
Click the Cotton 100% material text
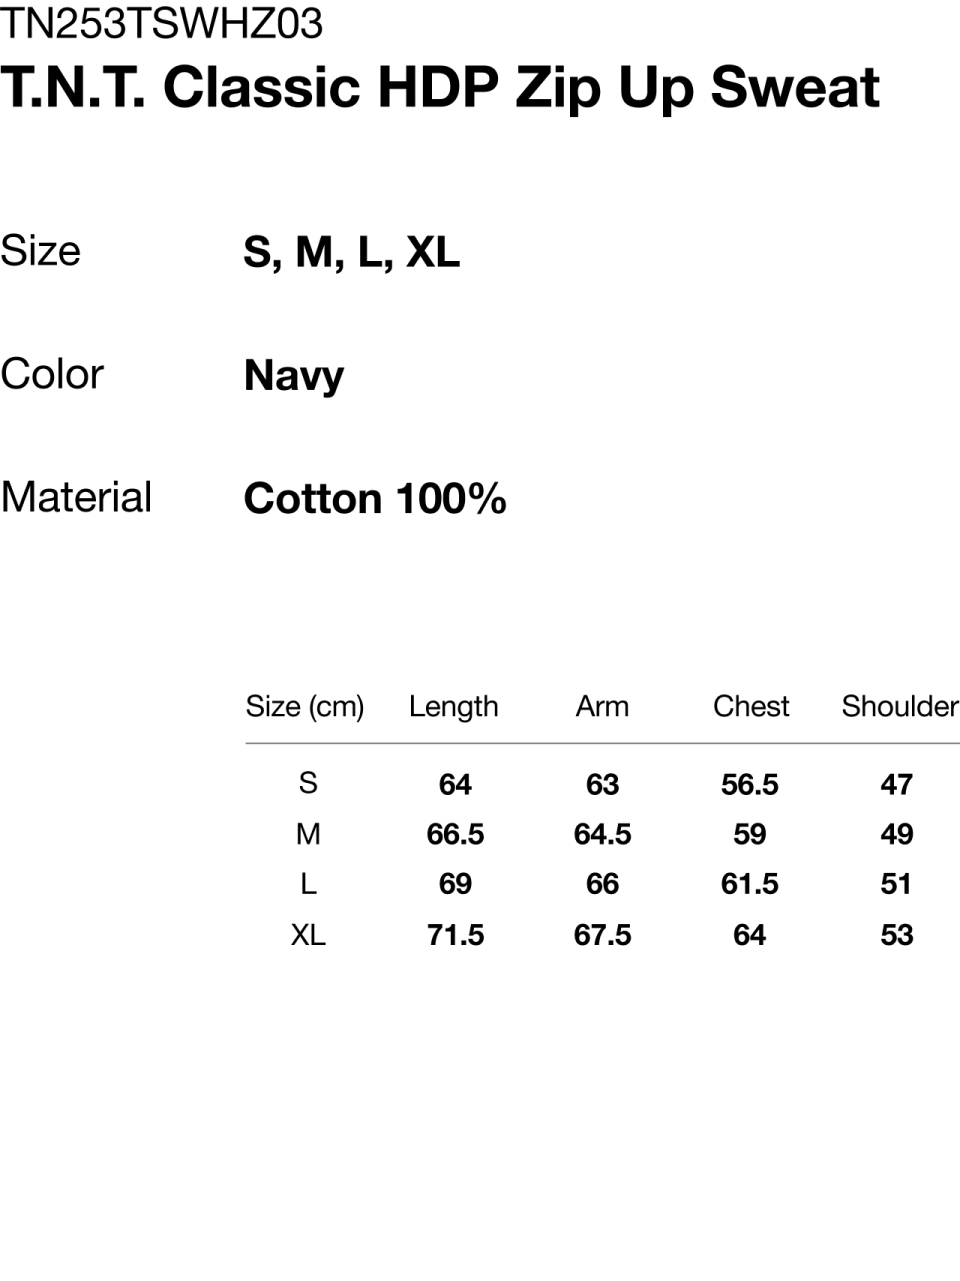375,498
